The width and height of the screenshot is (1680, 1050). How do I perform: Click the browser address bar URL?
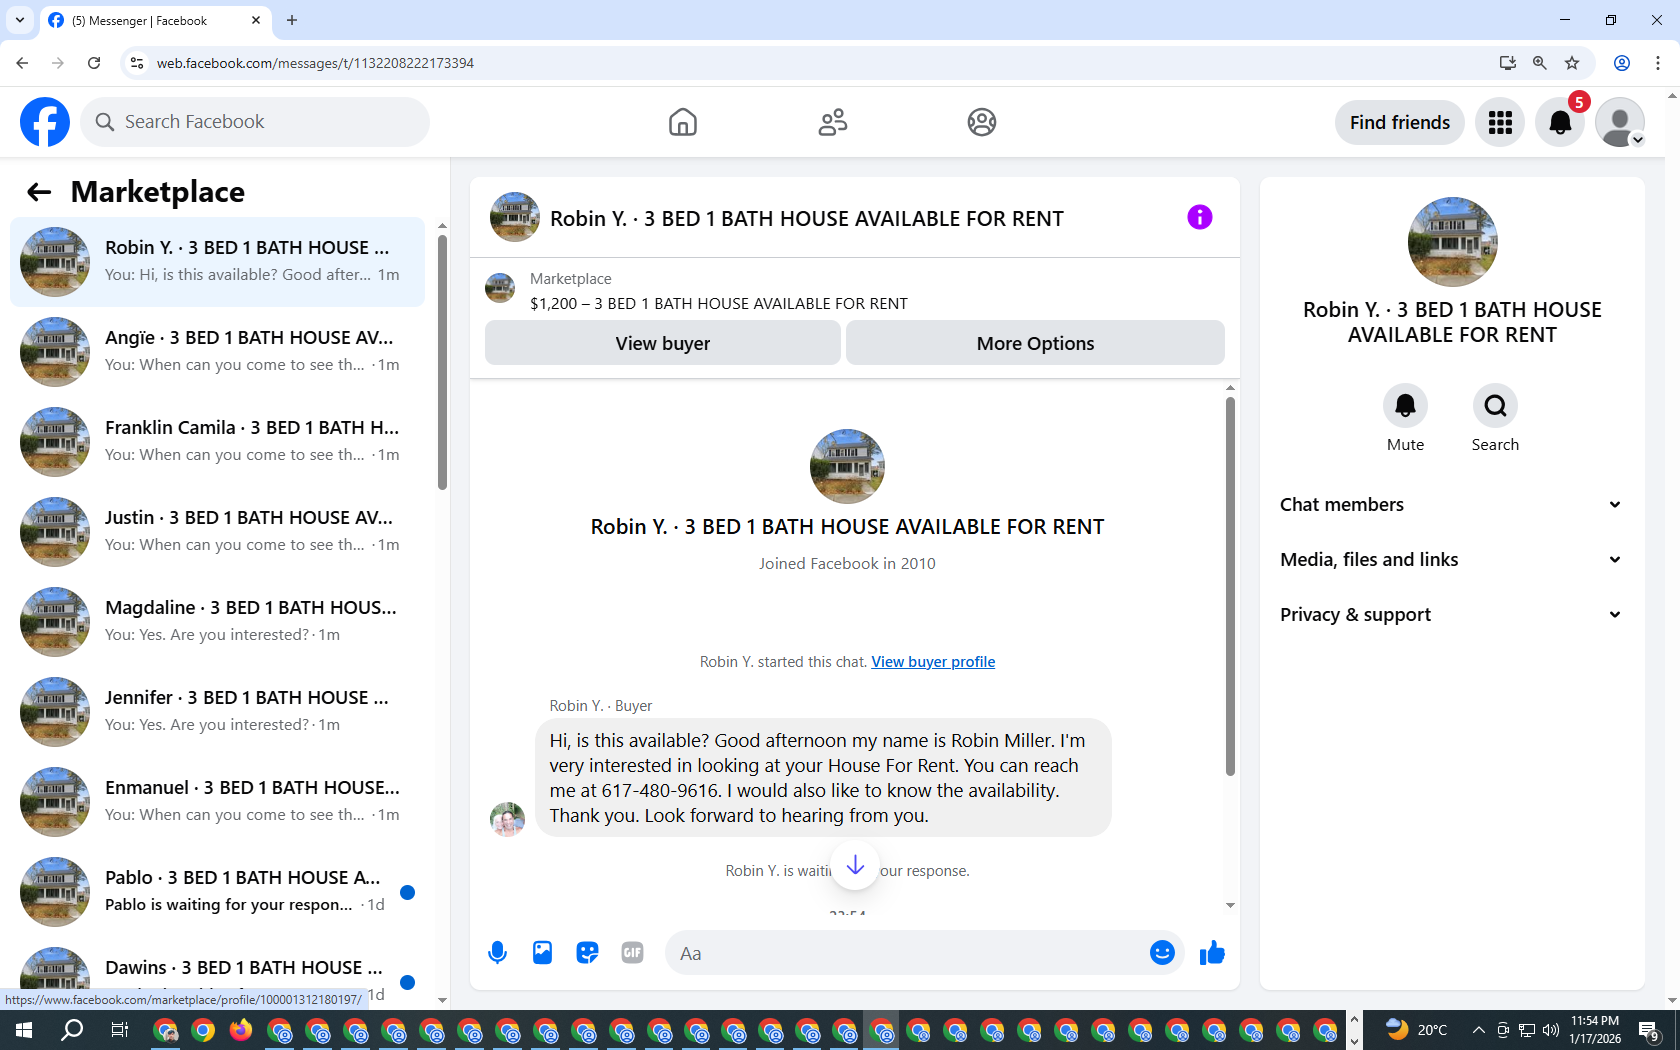click(315, 63)
